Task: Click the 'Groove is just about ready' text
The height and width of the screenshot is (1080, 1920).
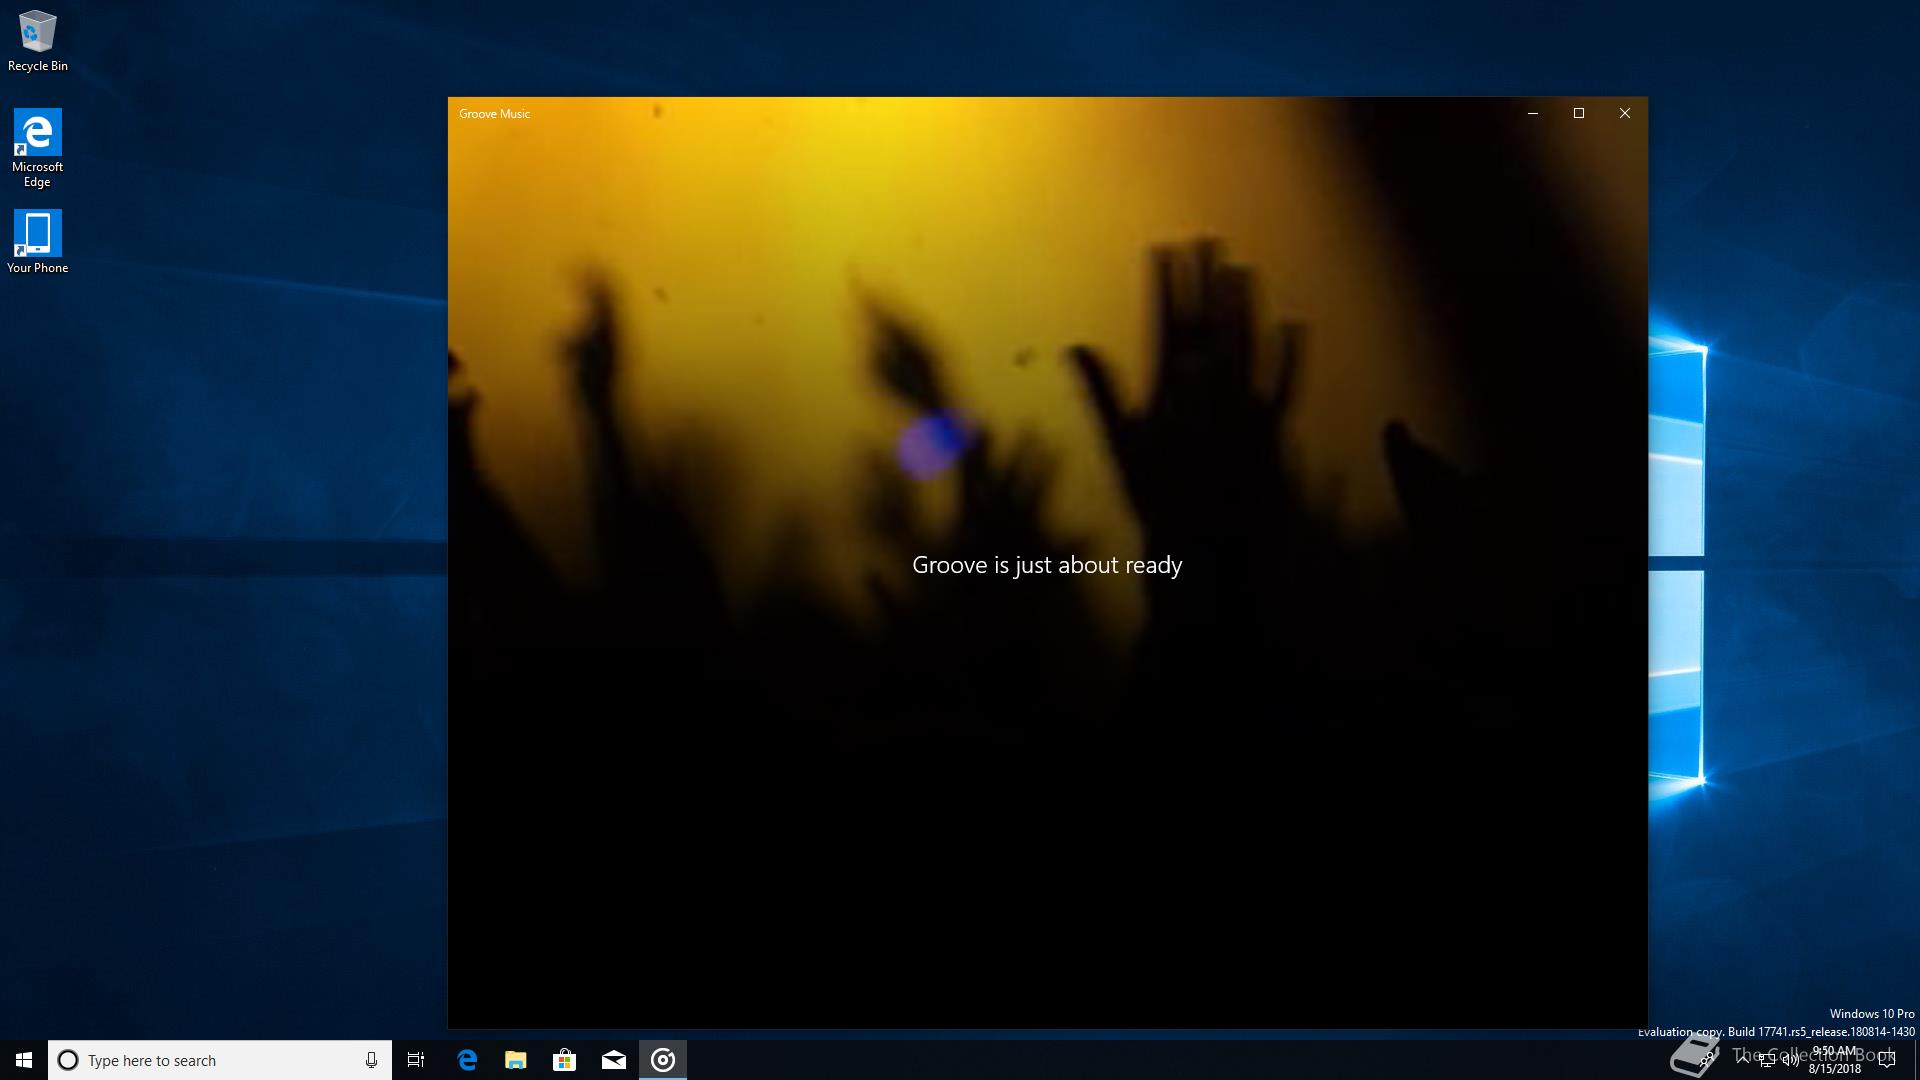Action: [x=1047, y=565]
